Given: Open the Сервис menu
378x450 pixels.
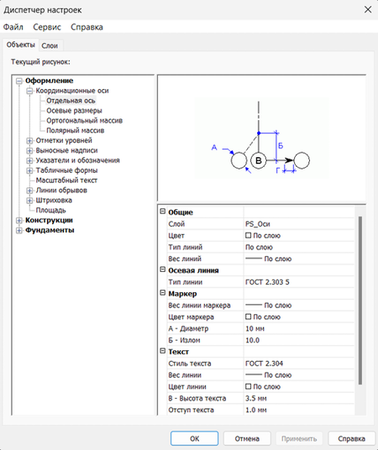Looking at the screenshot, I should 47,27.
